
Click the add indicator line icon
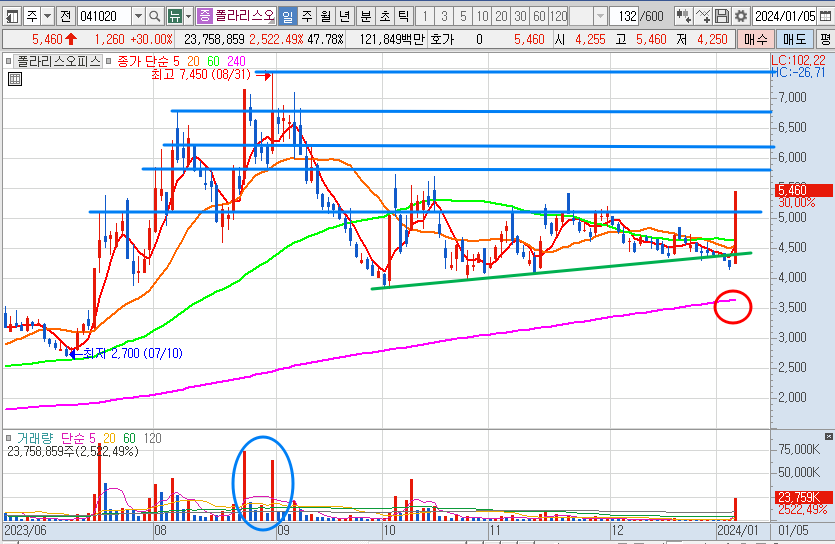point(703,16)
